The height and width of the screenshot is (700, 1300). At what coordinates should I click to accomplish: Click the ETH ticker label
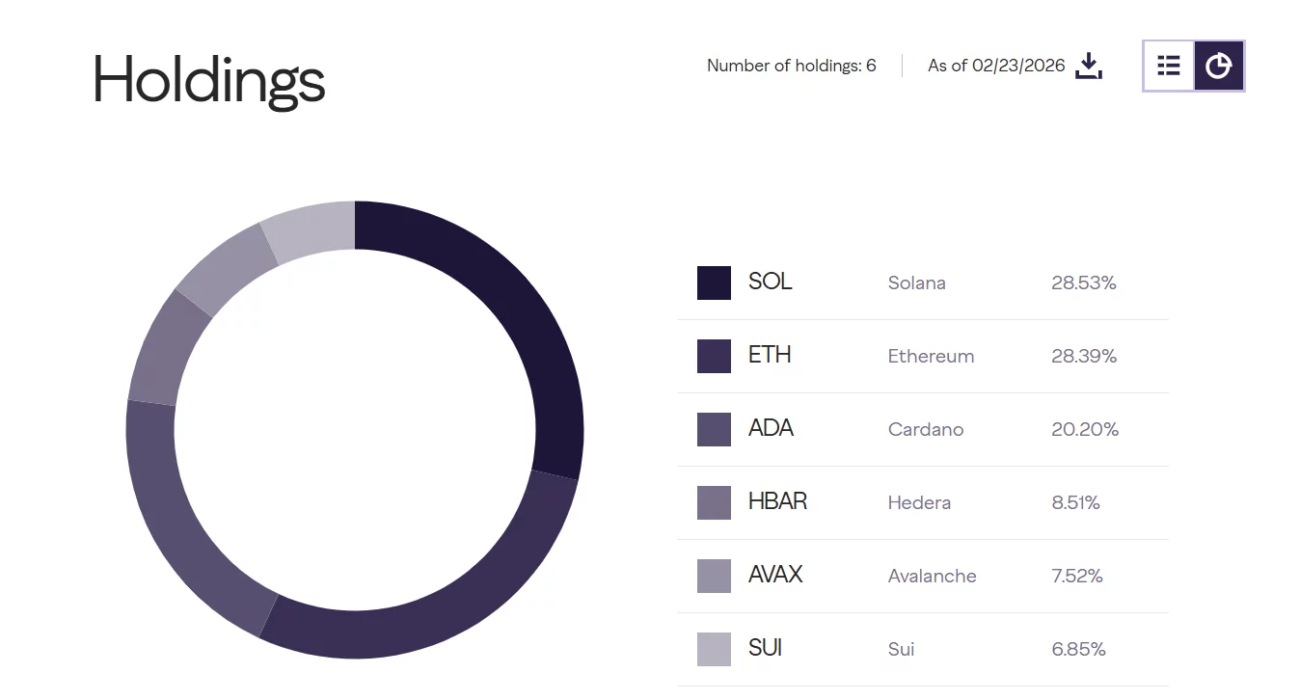(x=769, y=355)
